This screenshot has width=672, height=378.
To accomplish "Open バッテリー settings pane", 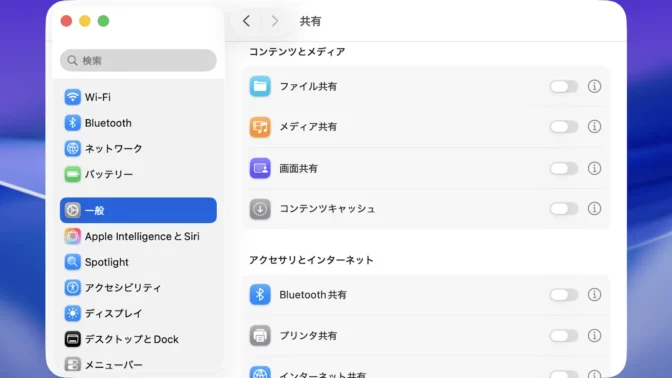I will [x=138, y=174].
